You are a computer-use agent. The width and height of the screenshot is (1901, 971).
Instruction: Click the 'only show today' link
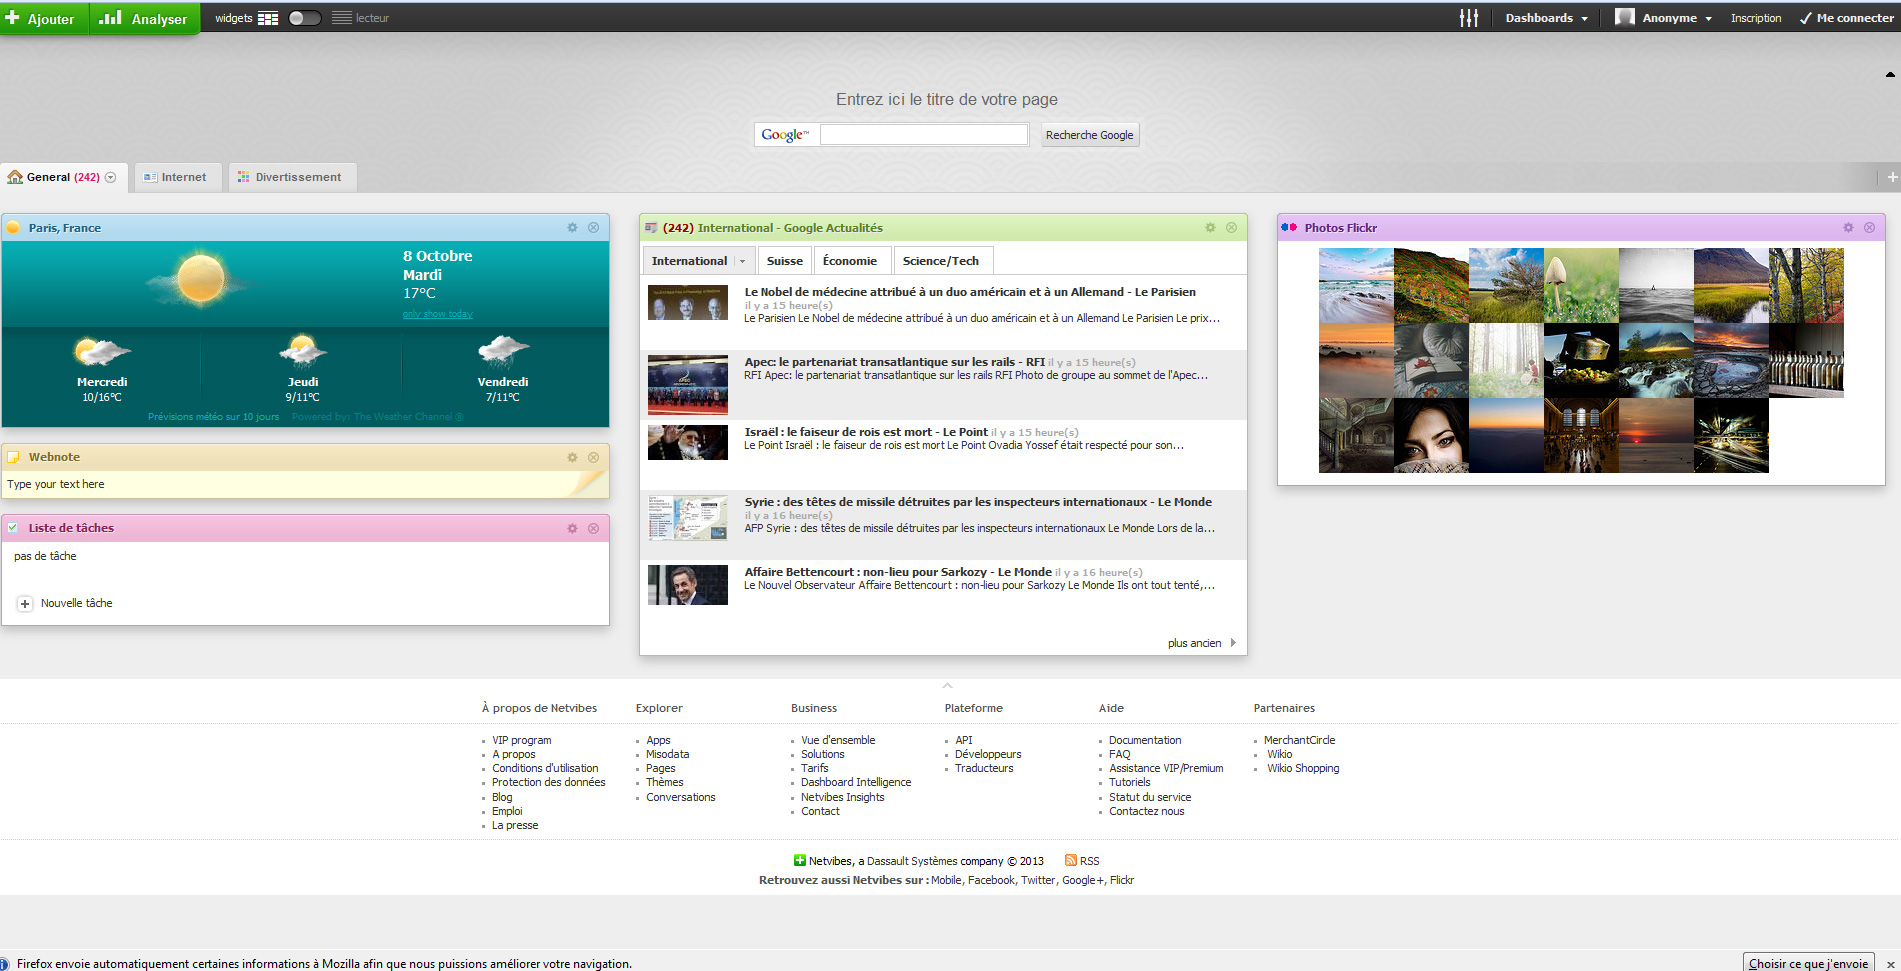point(438,314)
